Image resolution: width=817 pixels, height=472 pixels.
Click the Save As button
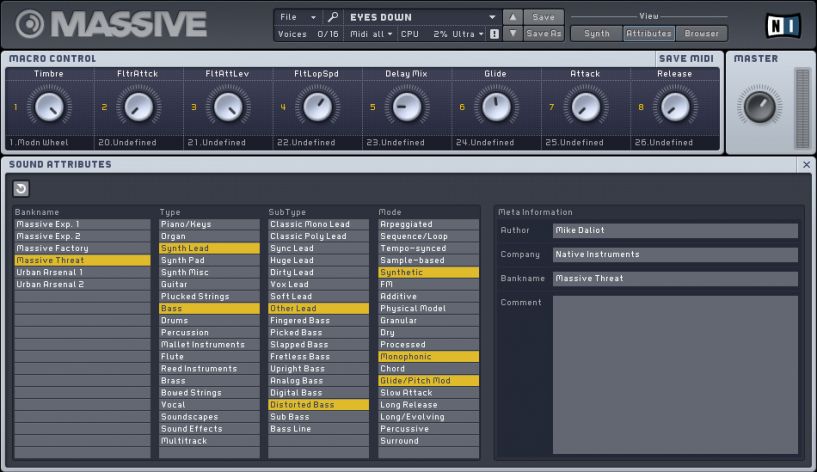tap(543, 33)
